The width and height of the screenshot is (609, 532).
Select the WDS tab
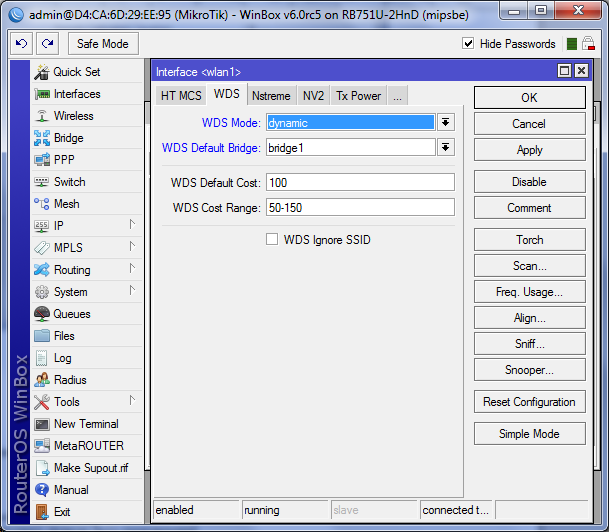tap(227, 94)
